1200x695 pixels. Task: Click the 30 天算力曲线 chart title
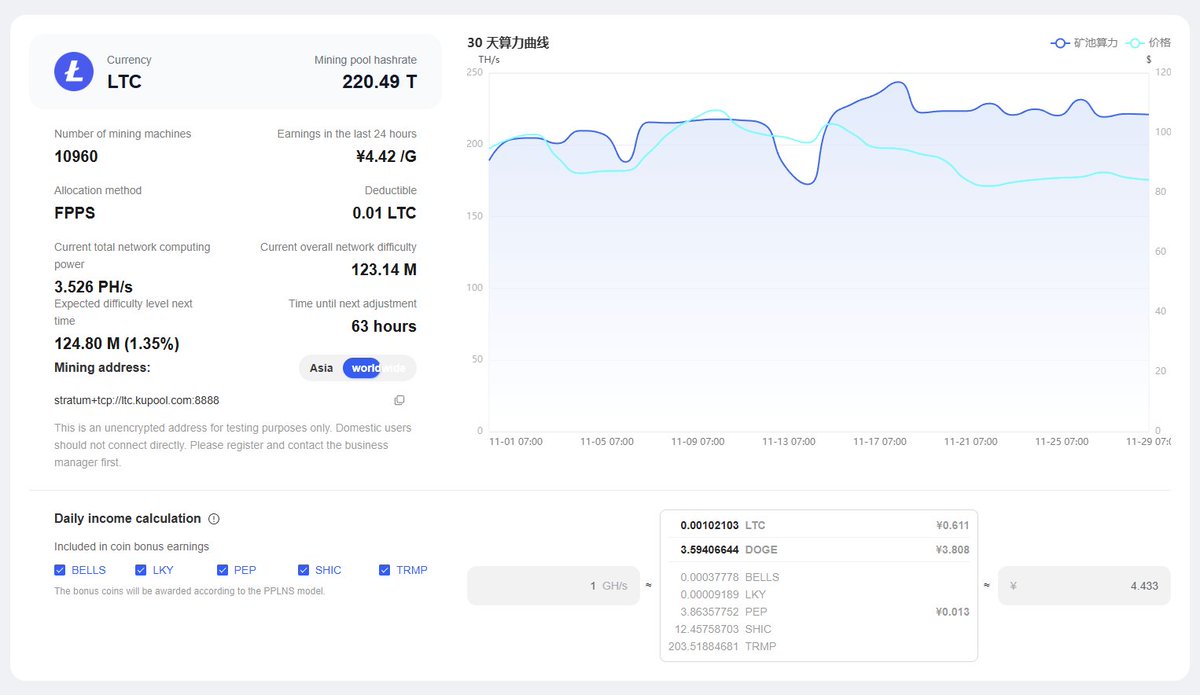coord(508,43)
